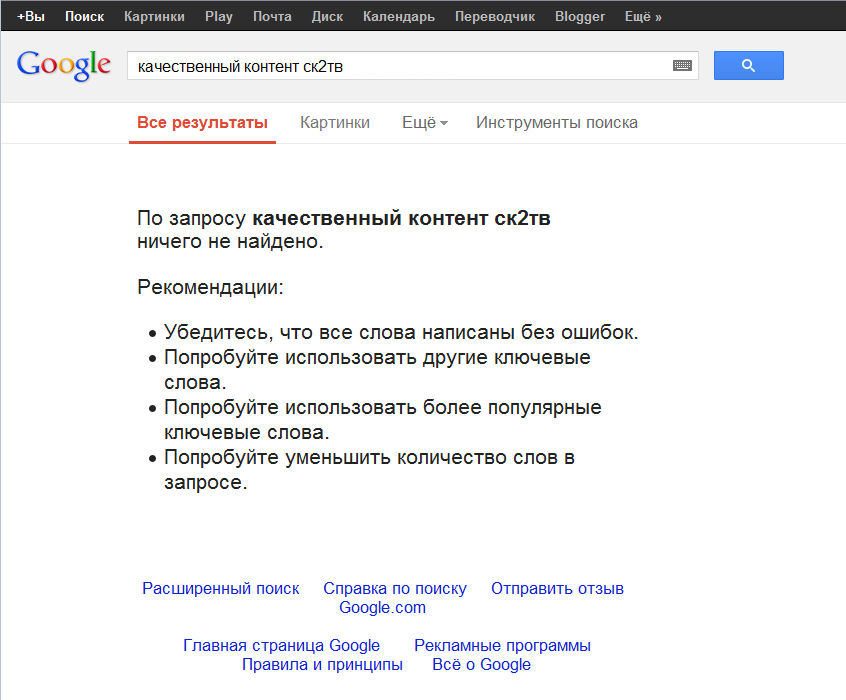
Task: Click the bold query text качественный контент ск2тв
Action: (401, 219)
